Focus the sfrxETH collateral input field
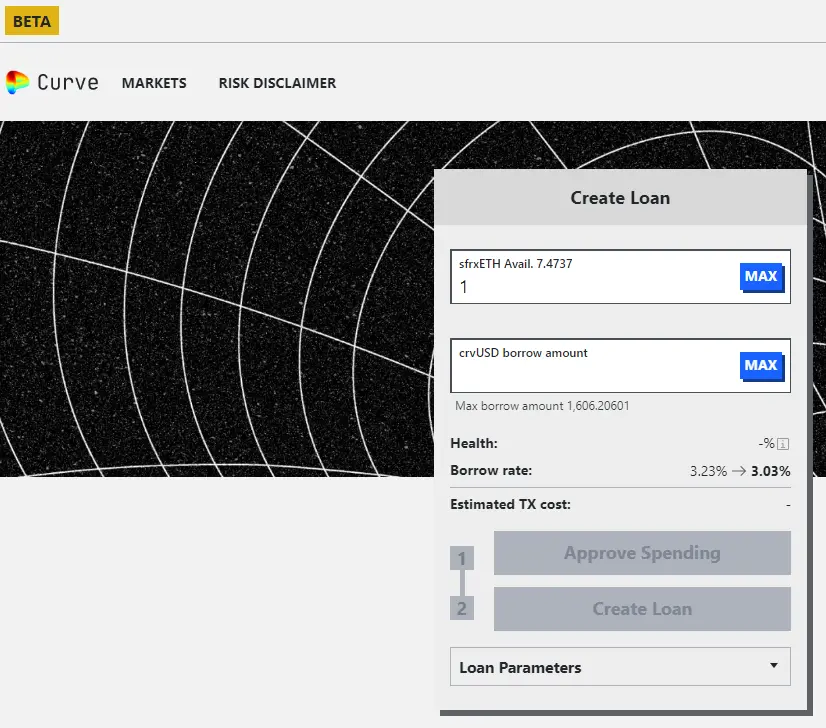The image size is (826, 728). coord(620,277)
